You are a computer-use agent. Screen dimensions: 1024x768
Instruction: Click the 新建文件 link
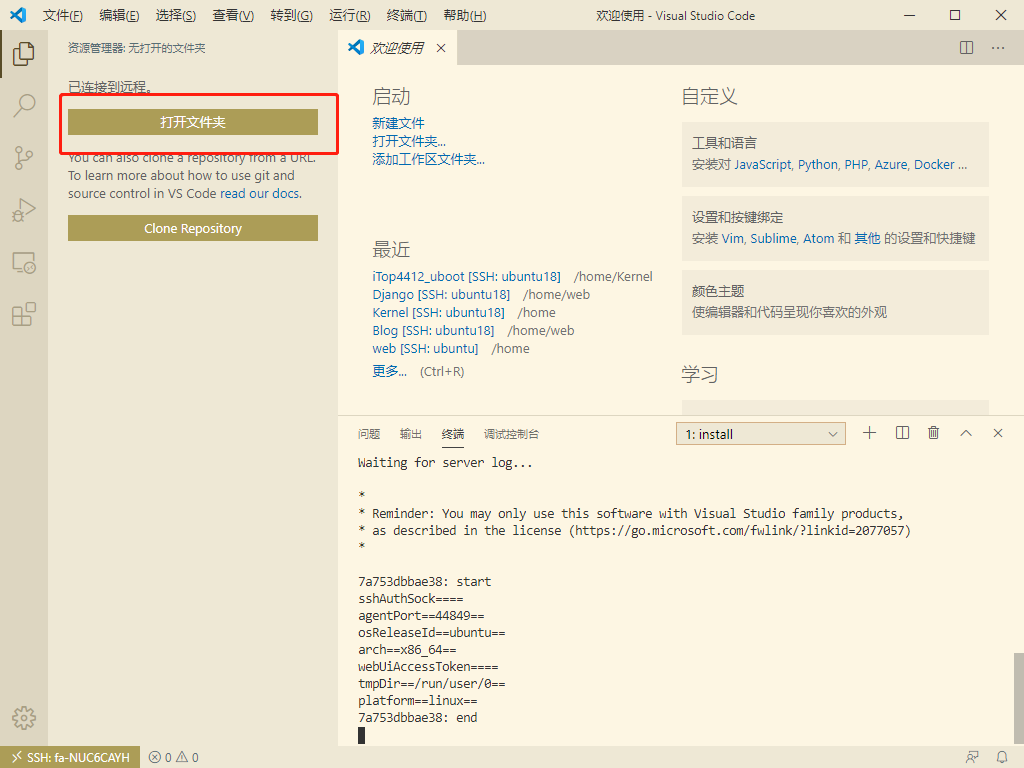coord(398,123)
